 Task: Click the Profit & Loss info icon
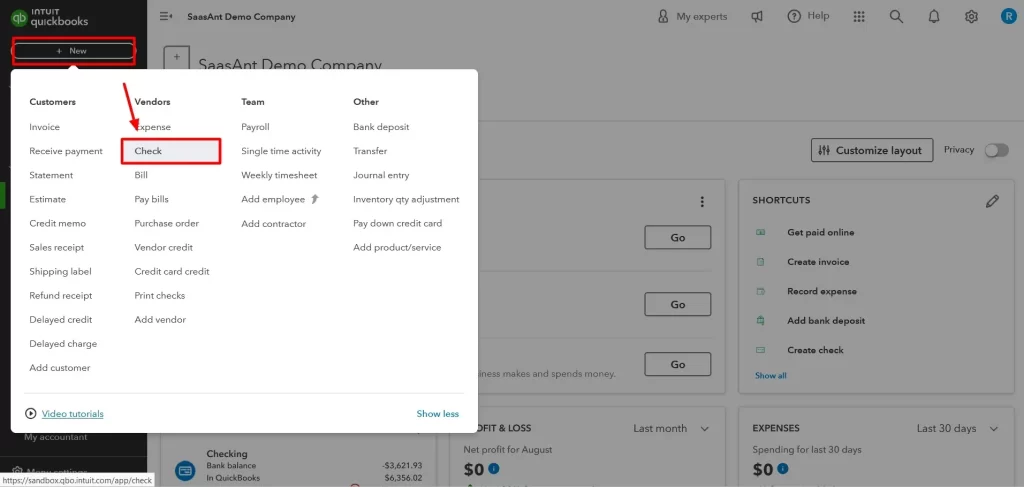tap(494, 469)
